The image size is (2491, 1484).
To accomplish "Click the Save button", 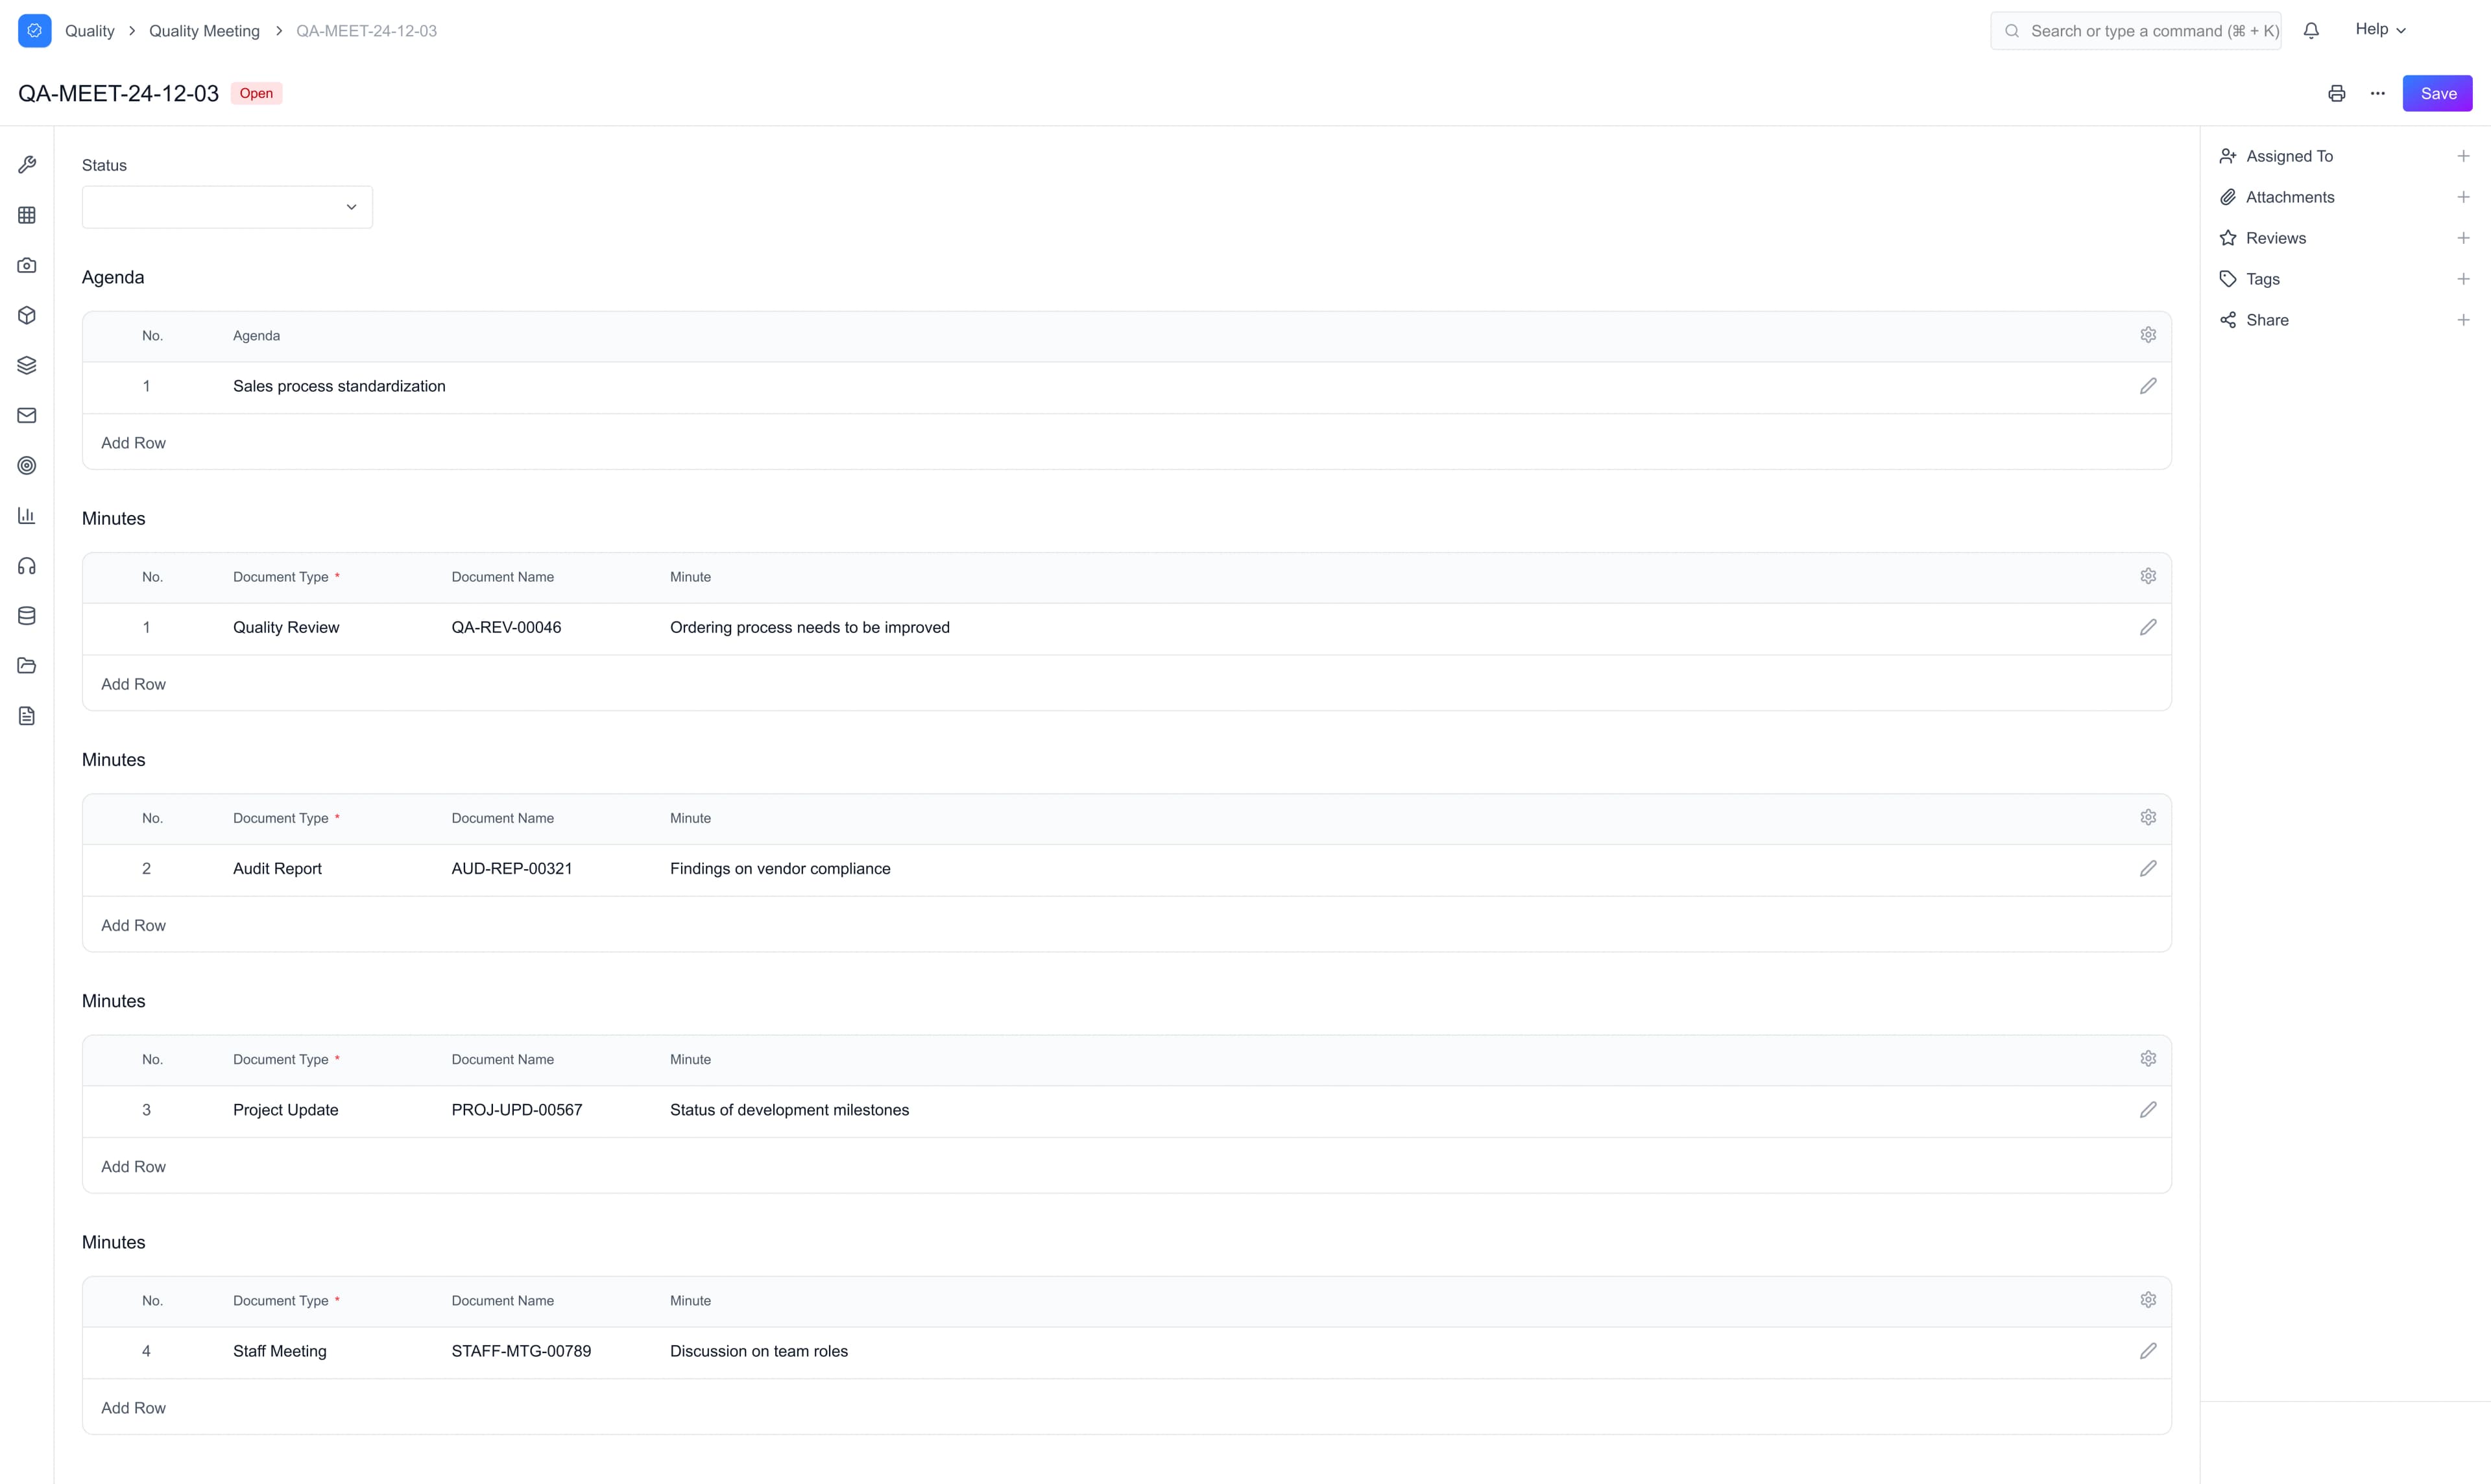I will point(2438,93).
